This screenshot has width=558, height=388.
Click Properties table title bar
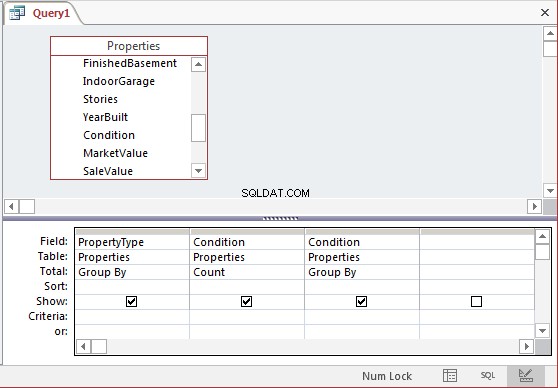click(129, 46)
